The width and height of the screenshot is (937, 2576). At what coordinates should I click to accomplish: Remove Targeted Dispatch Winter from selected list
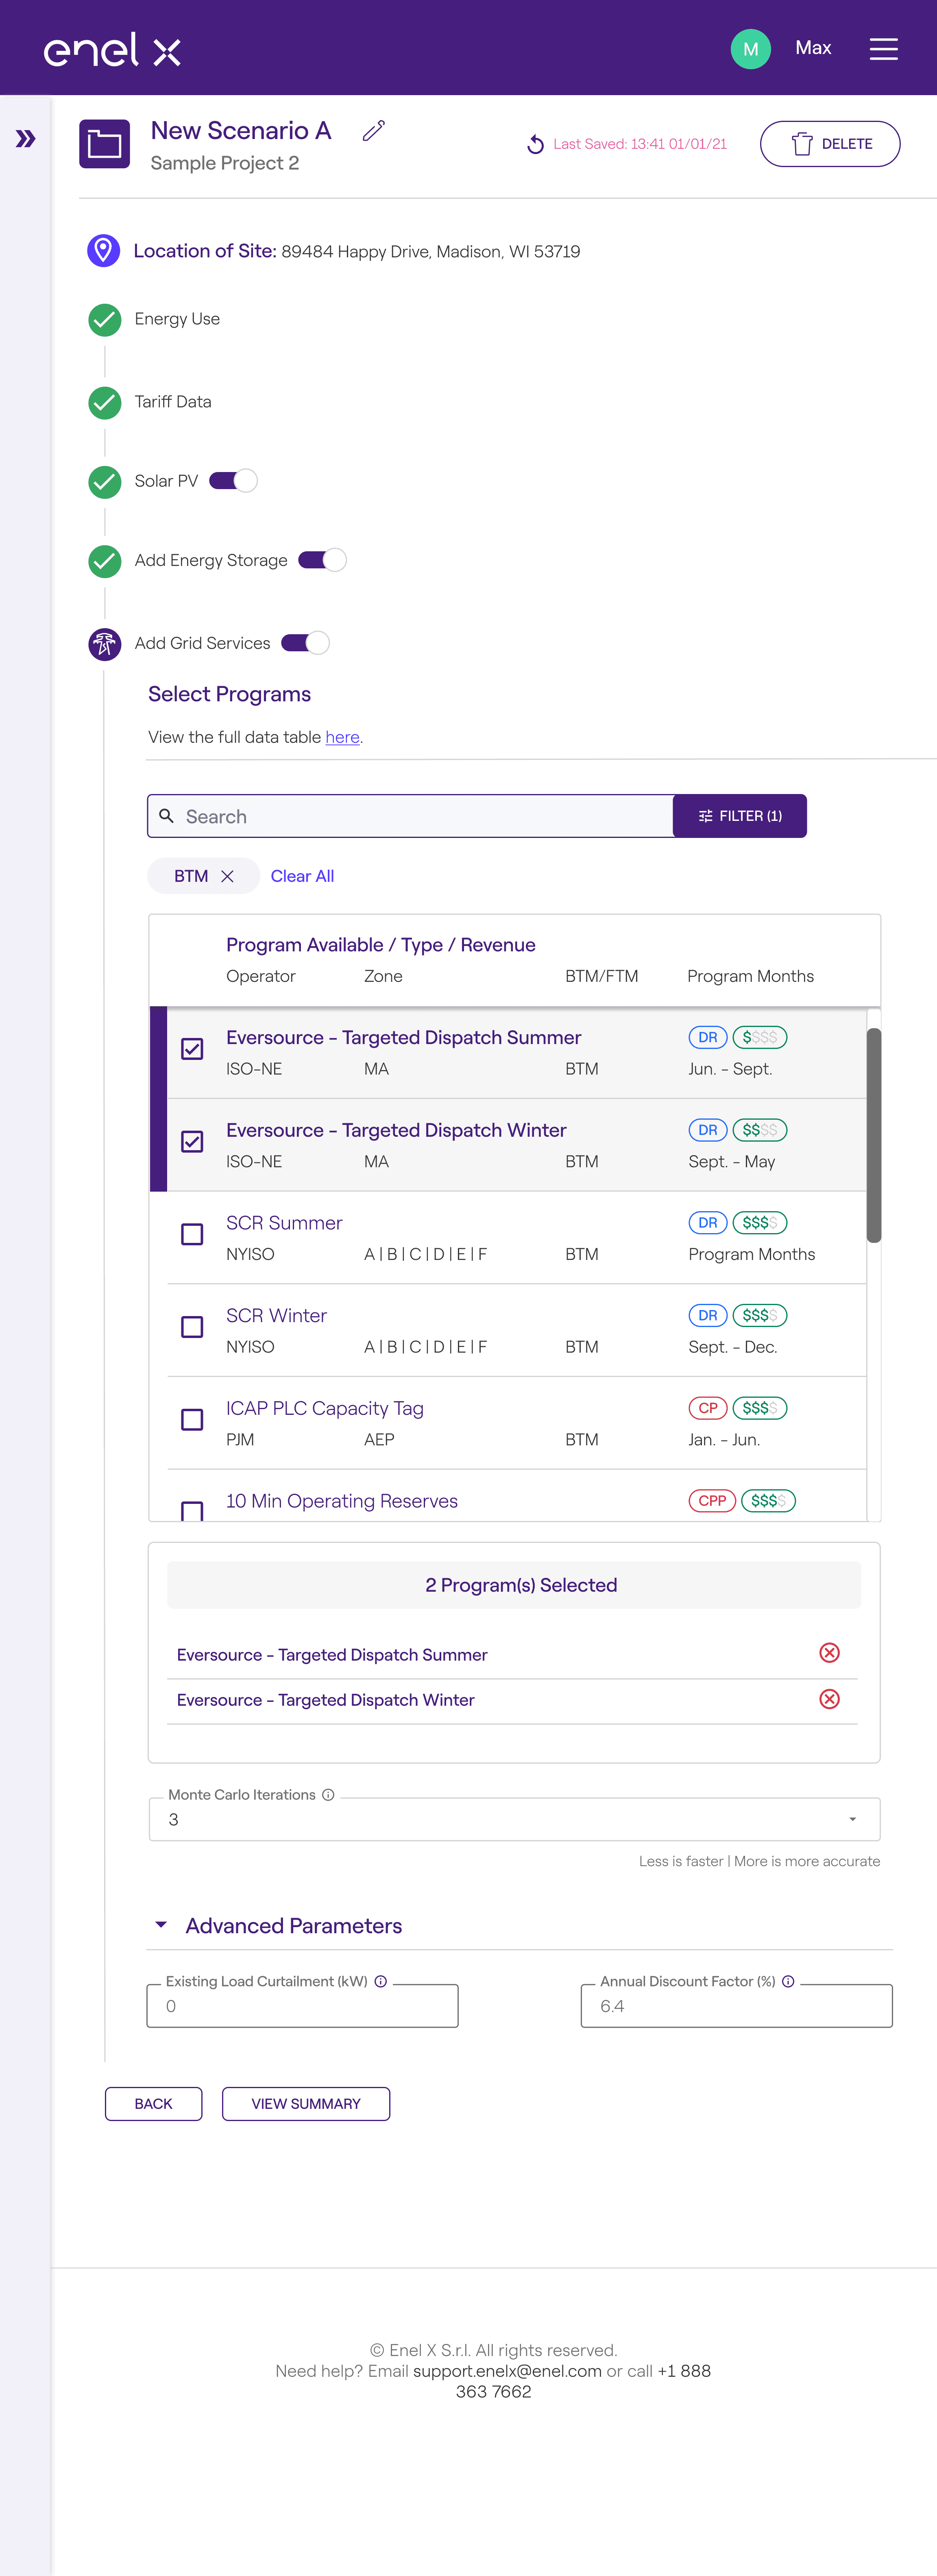point(829,1699)
